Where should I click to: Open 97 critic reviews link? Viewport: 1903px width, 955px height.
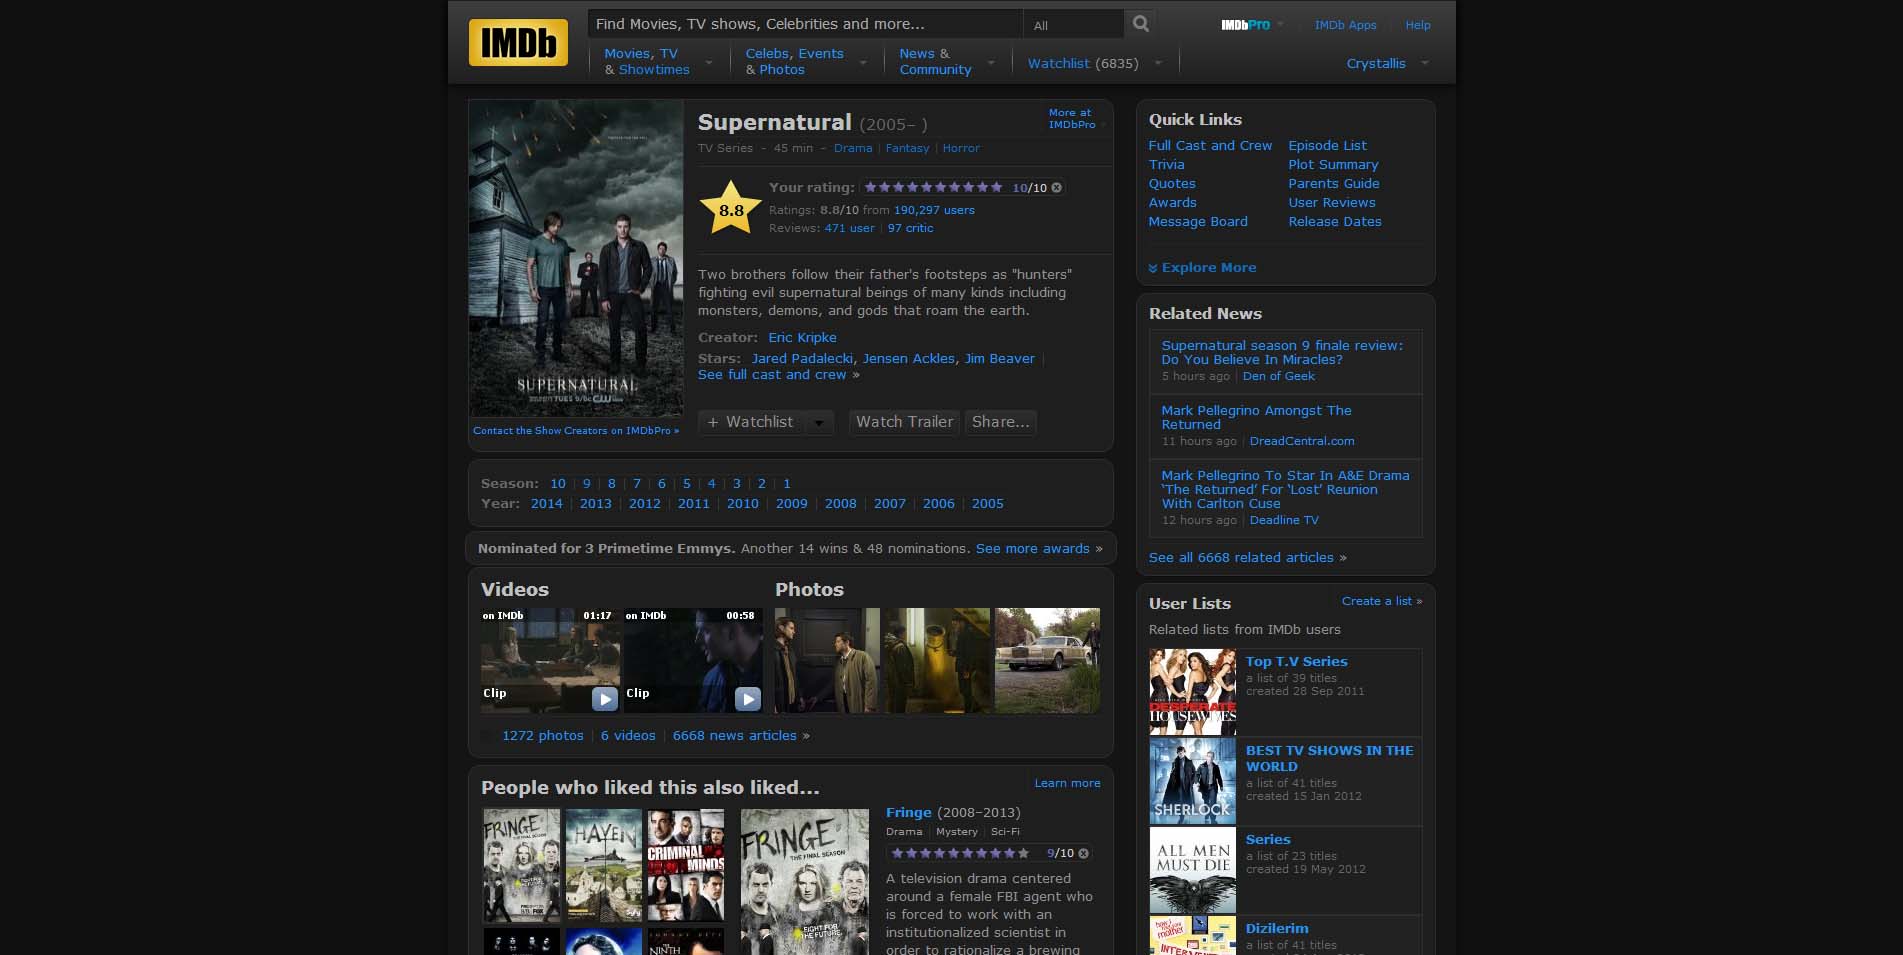click(910, 228)
